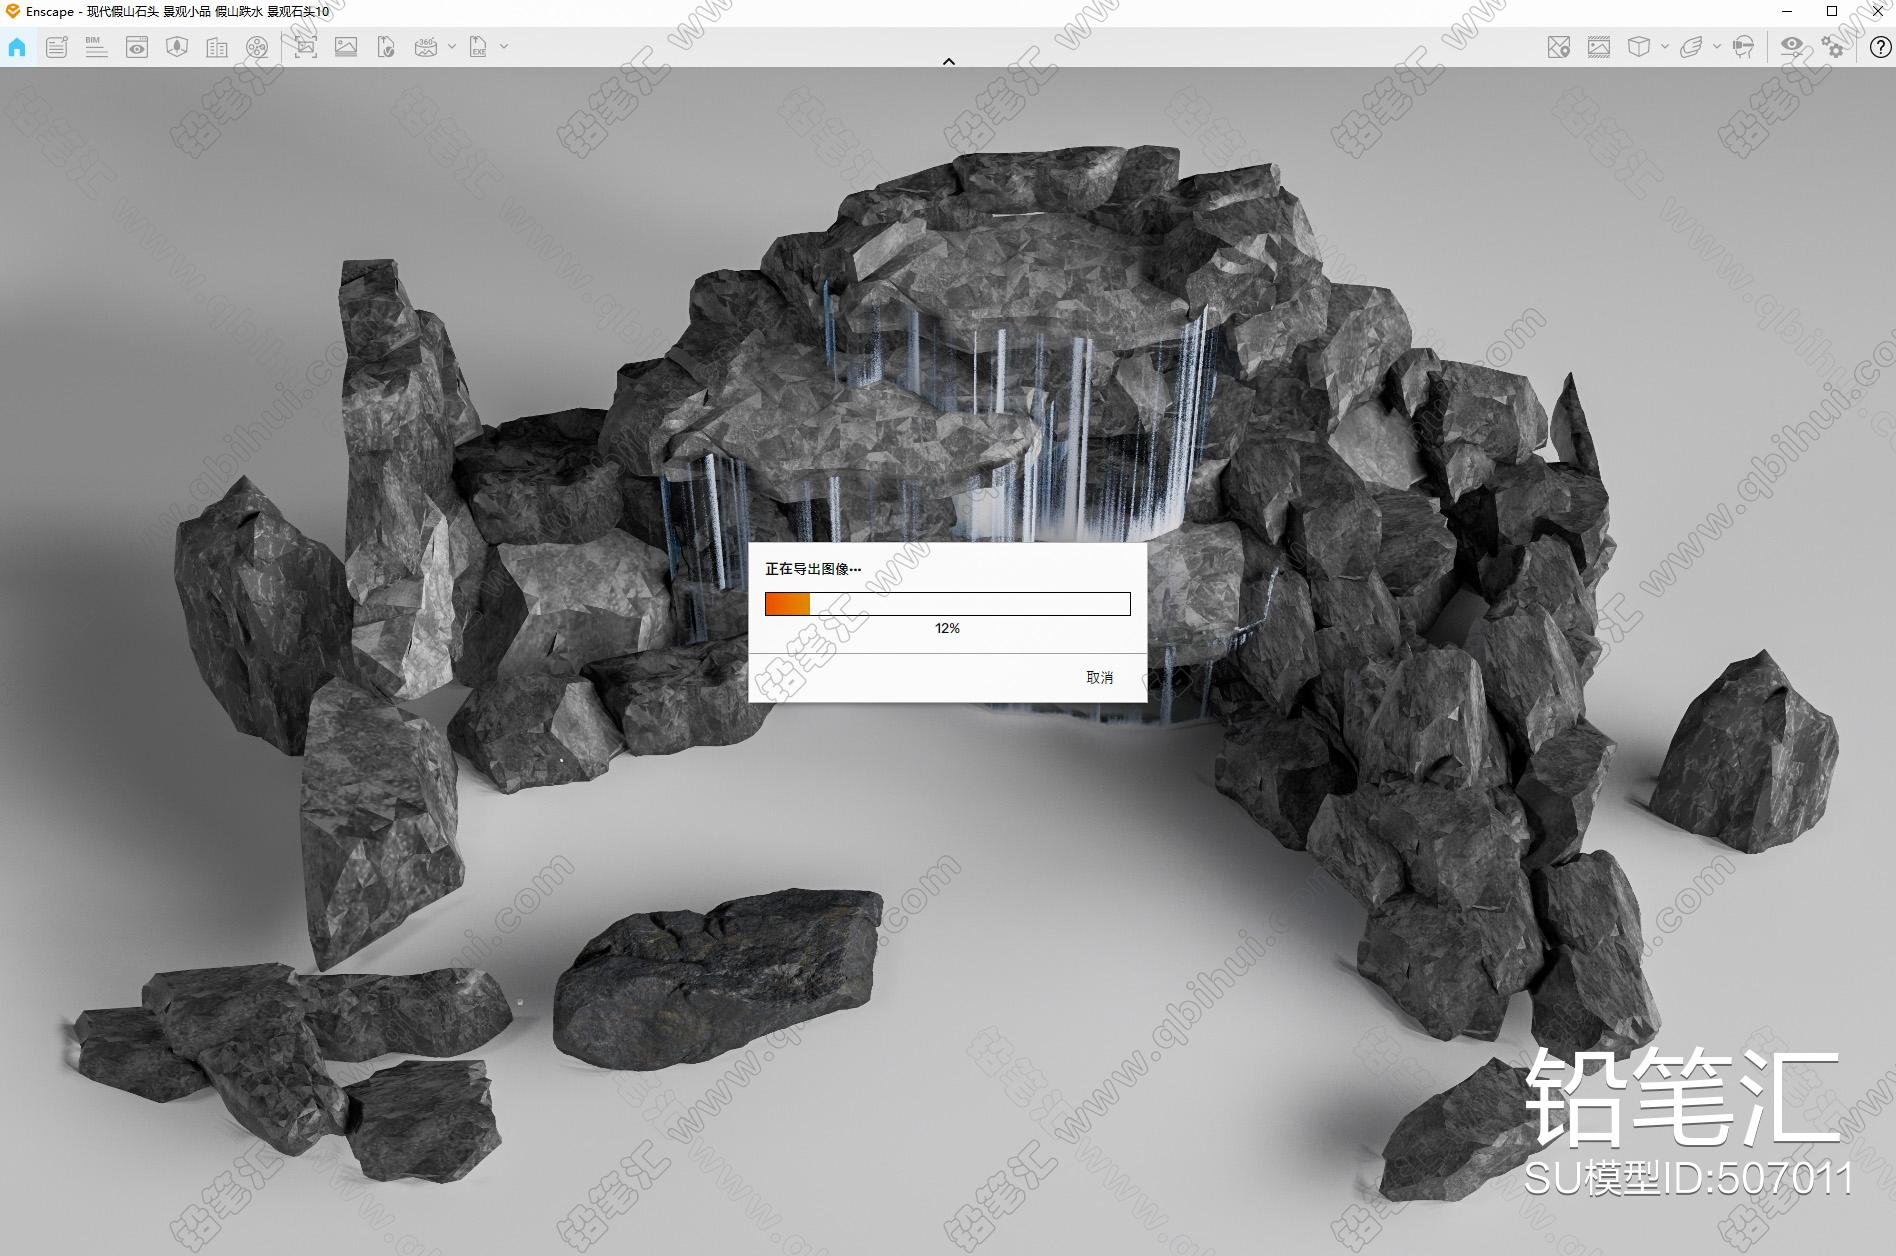
Task: Click the projection cube icon
Action: coord(1639,47)
